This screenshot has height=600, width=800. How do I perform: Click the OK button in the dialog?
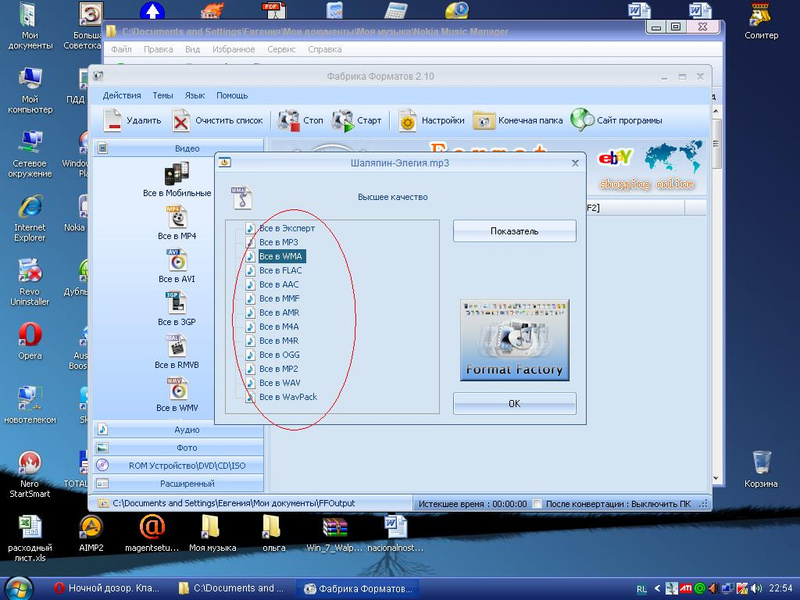click(514, 403)
